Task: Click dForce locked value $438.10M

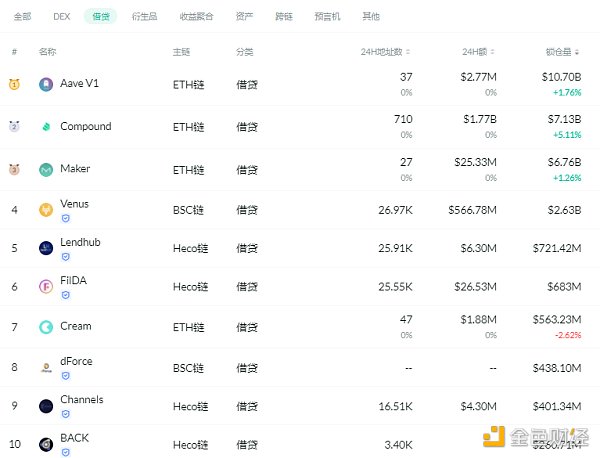Action: click(x=557, y=368)
